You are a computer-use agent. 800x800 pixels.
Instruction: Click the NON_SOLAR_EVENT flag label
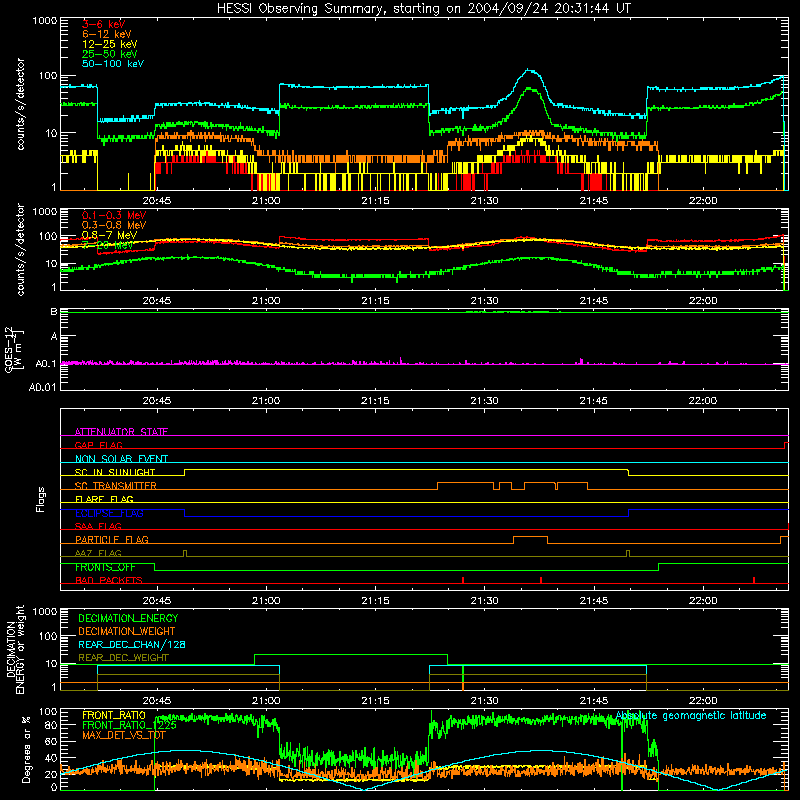click(x=121, y=459)
